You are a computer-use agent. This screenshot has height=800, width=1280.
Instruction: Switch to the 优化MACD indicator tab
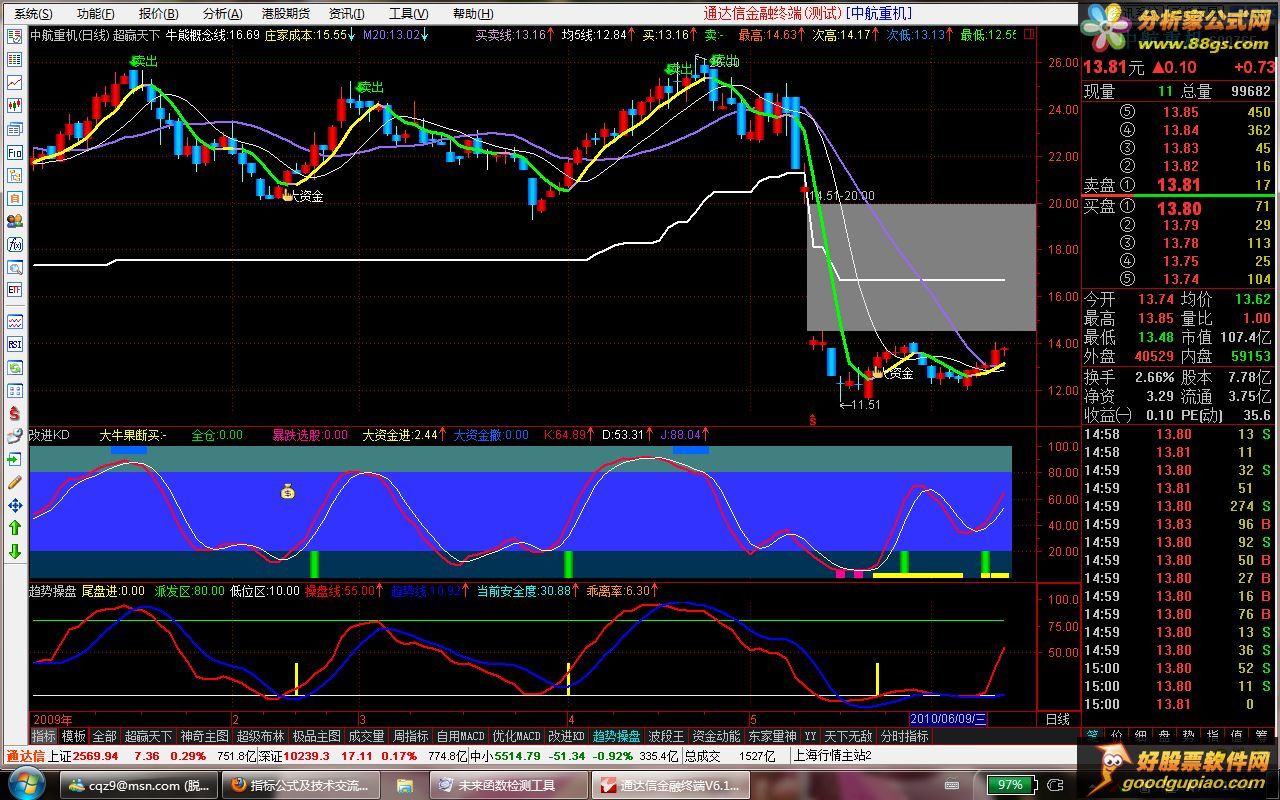(x=516, y=736)
